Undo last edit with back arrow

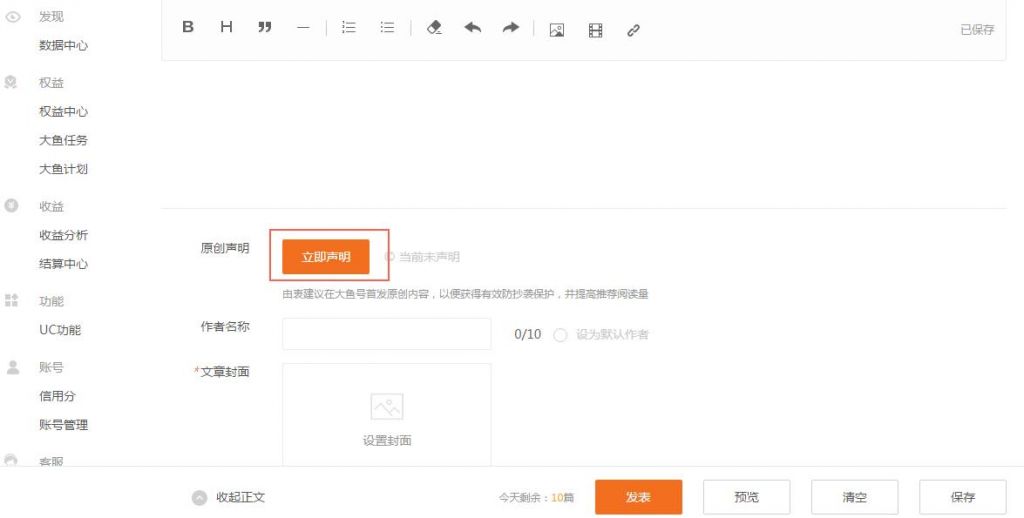click(472, 27)
